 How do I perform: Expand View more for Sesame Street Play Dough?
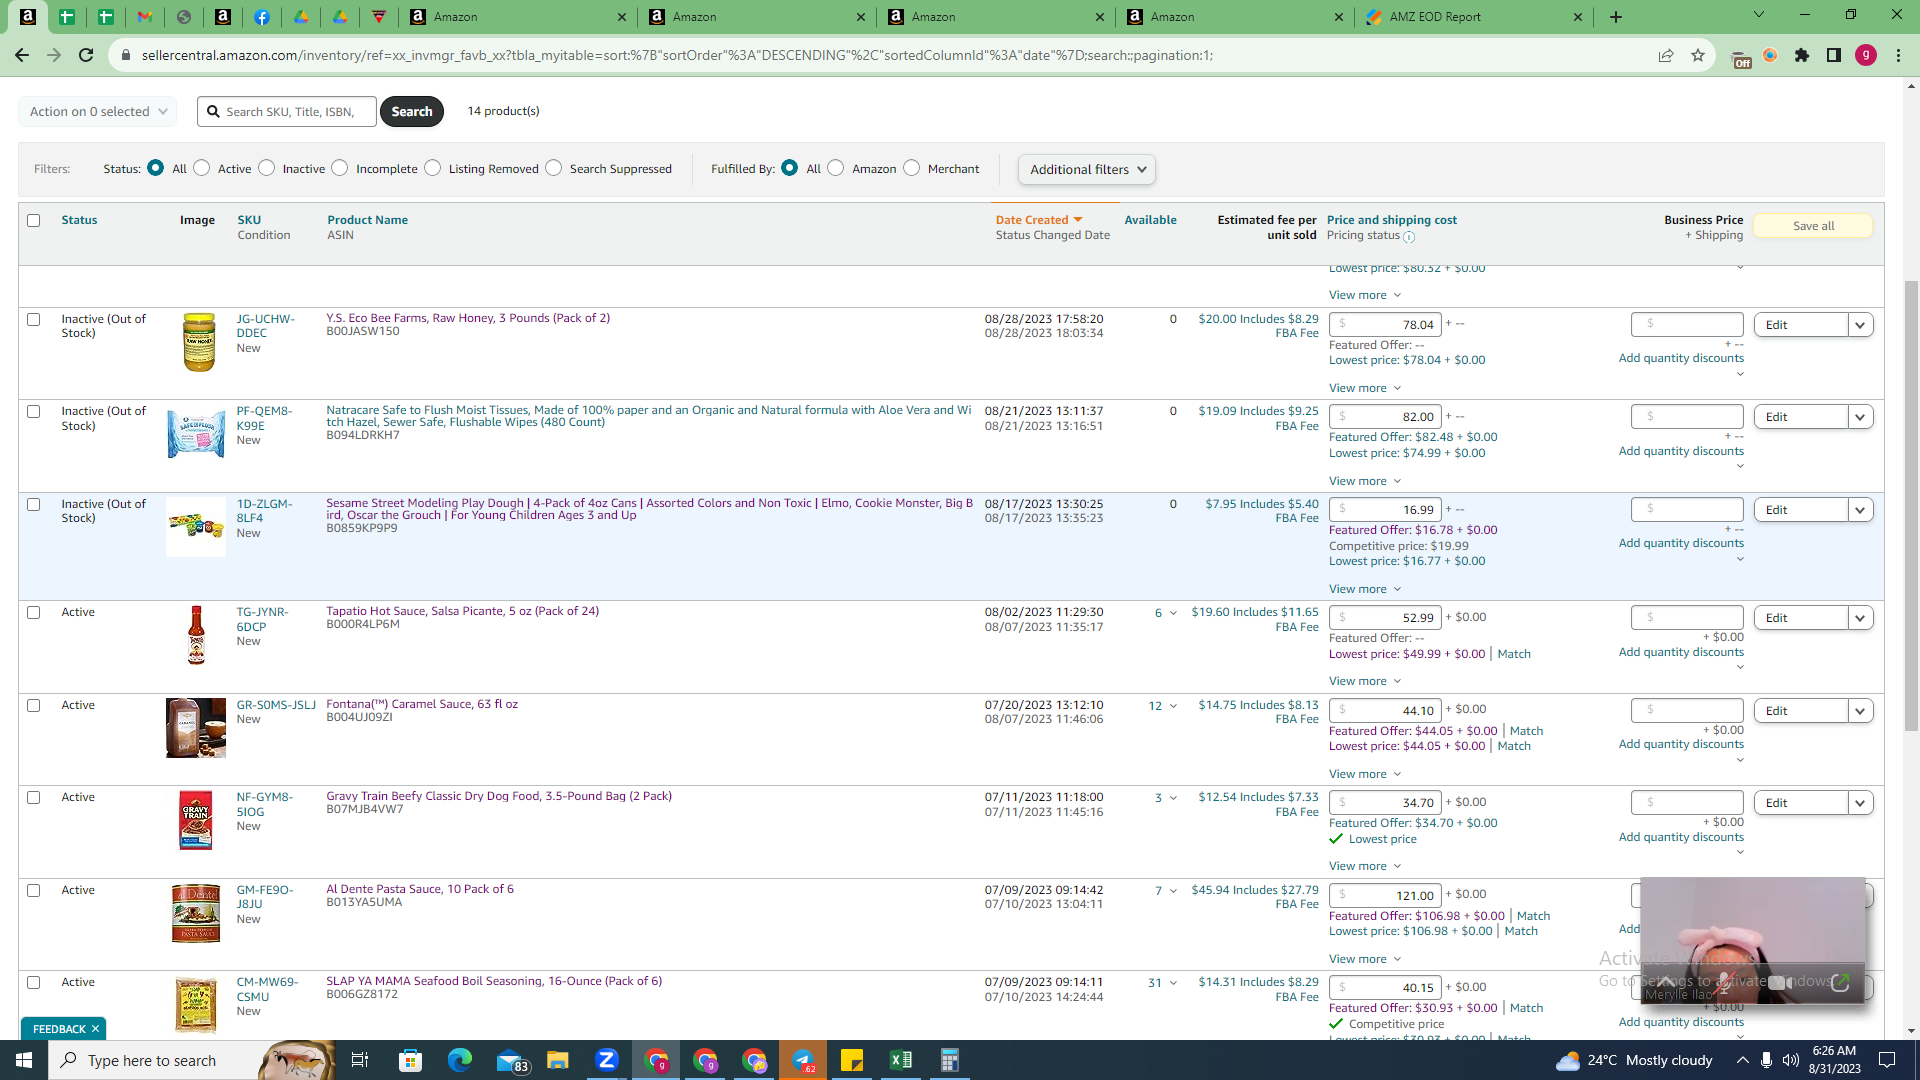pos(1365,589)
